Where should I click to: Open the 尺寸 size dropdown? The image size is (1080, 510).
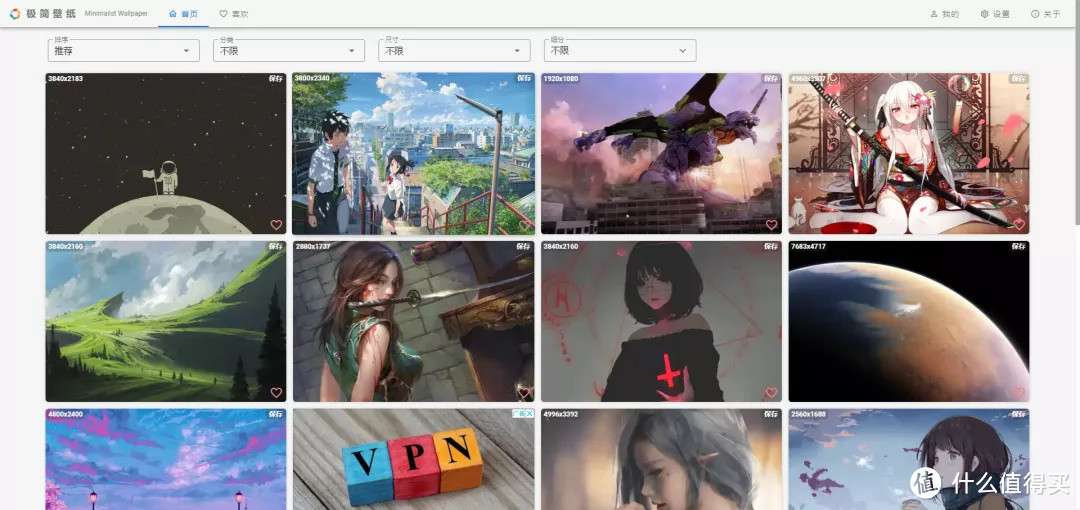(x=455, y=50)
